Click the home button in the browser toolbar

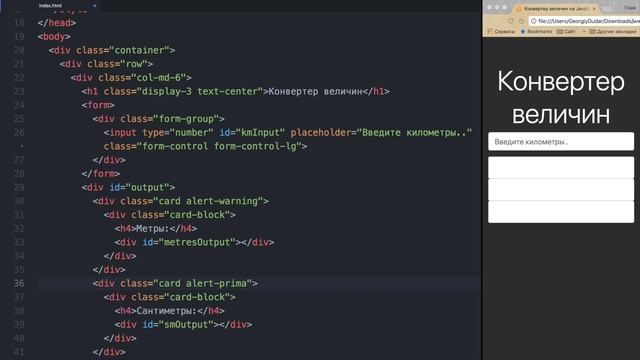(x=521, y=21)
